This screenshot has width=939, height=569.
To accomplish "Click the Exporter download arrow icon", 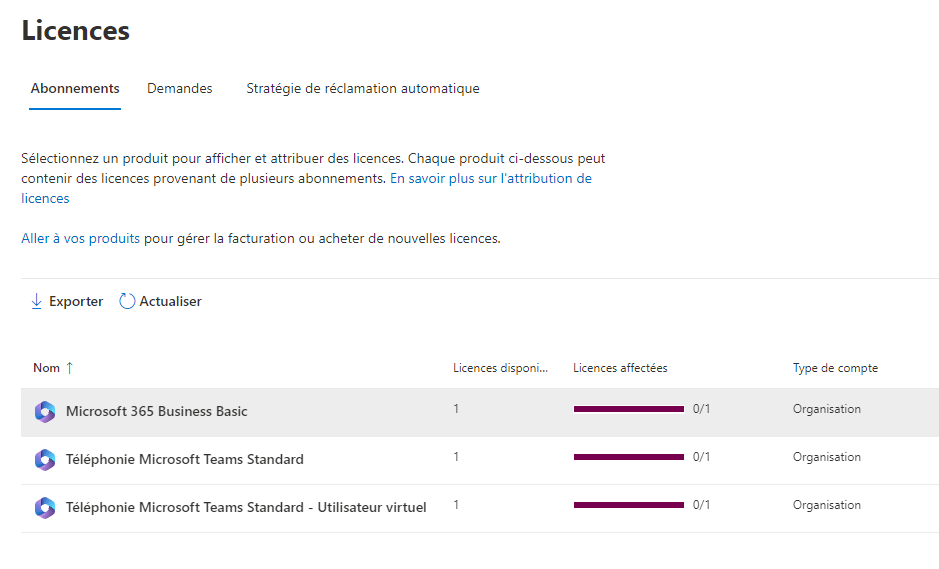I will tap(37, 301).
